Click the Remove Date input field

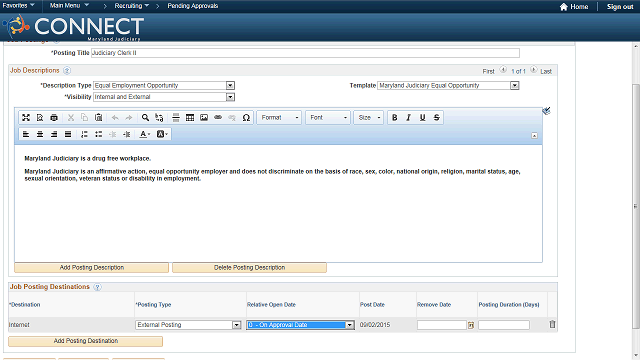pyautogui.click(x=442, y=325)
